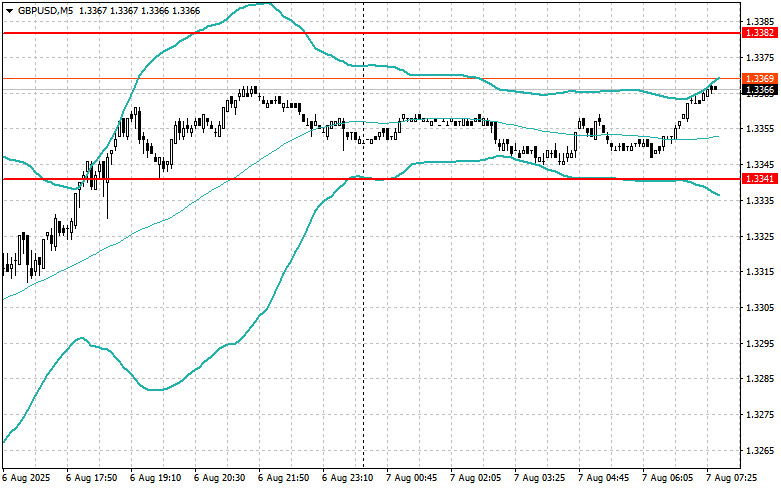Click the black 1.3366 current price tag
The width and height of the screenshot is (781, 489).
point(760,90)
